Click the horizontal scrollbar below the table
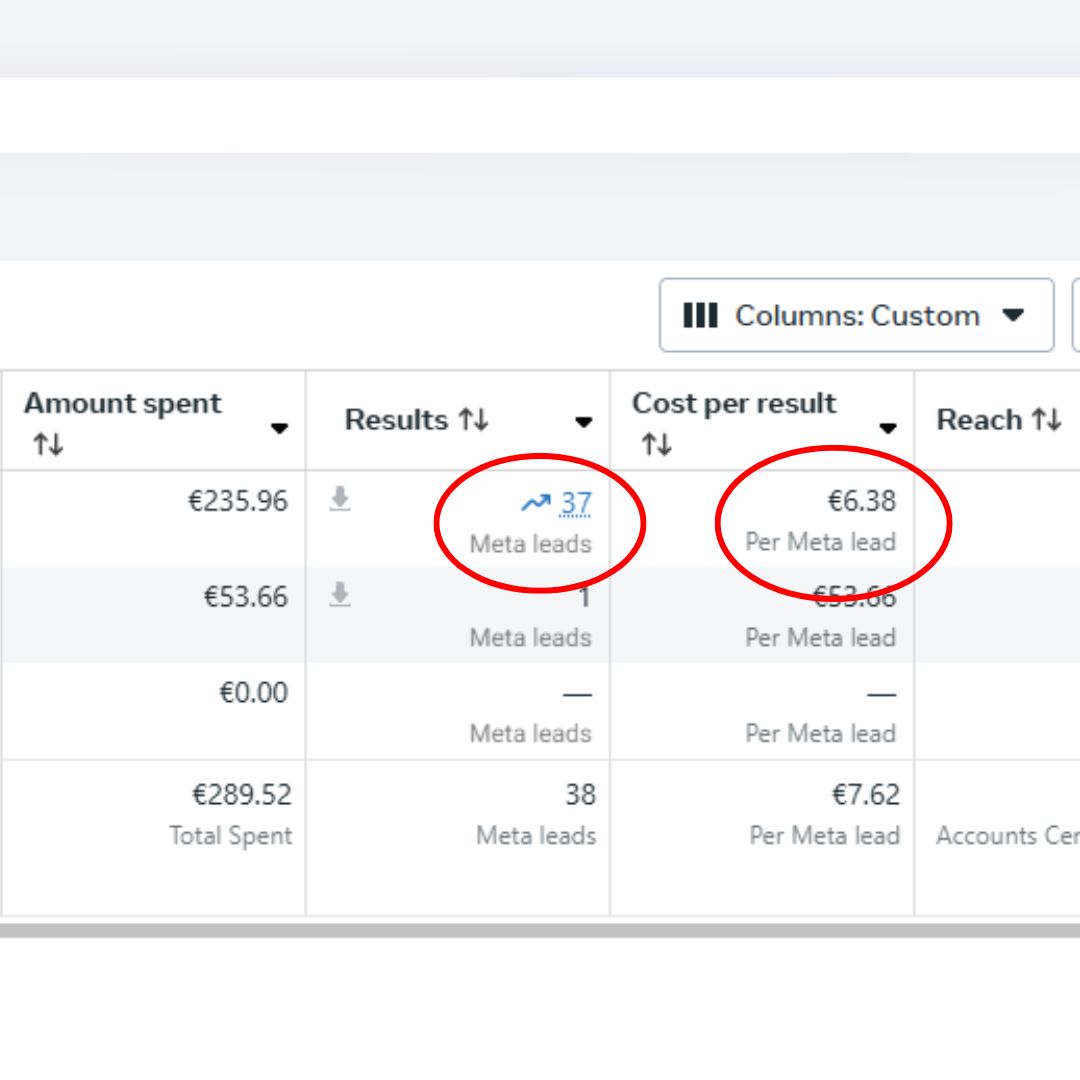Viewport: 1080px width, 1080px height. coord(540,930)
